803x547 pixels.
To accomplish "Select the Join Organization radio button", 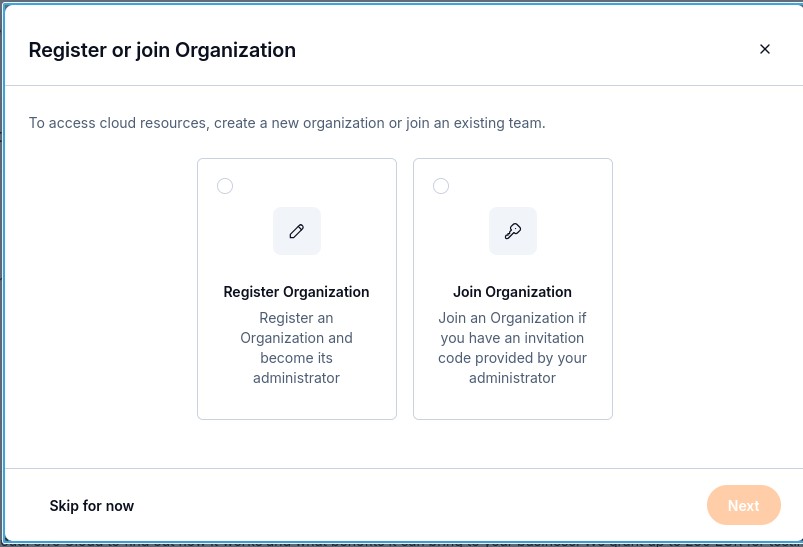I will coord(441,186).
